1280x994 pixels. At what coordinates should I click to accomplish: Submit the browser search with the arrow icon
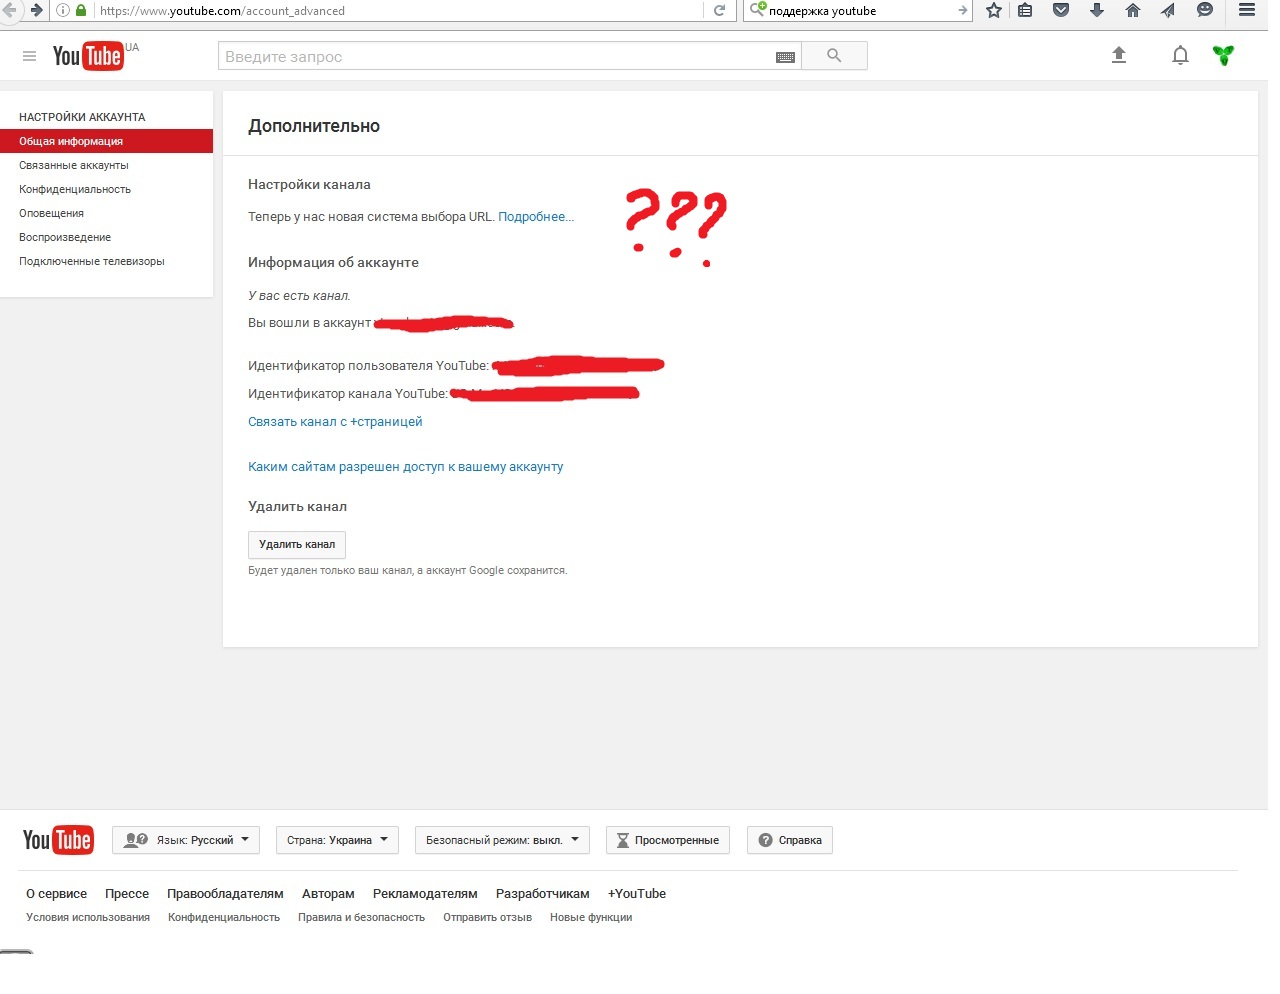click(963, 11)
